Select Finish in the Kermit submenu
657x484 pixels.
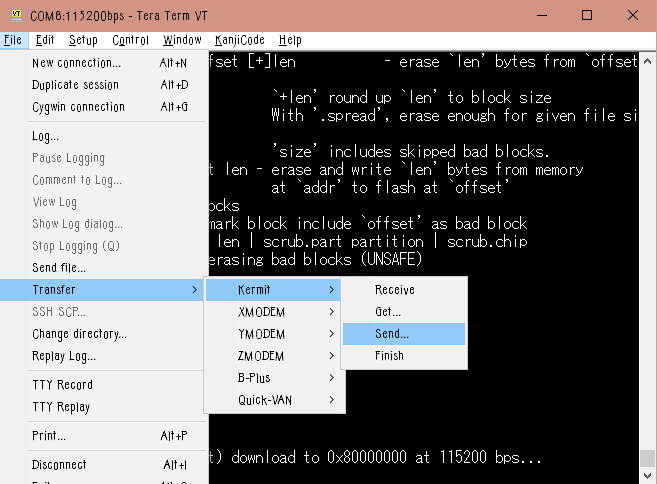click(390, 355)
